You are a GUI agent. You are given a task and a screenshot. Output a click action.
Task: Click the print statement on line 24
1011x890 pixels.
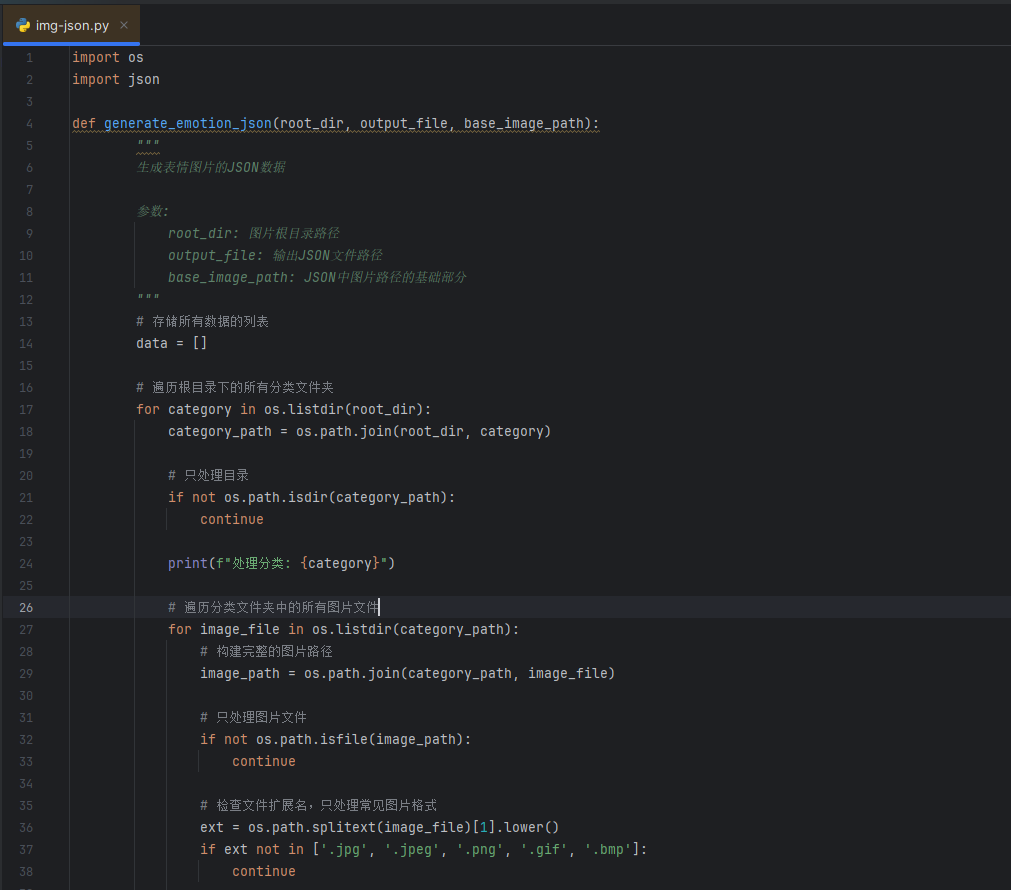[281, 563]
